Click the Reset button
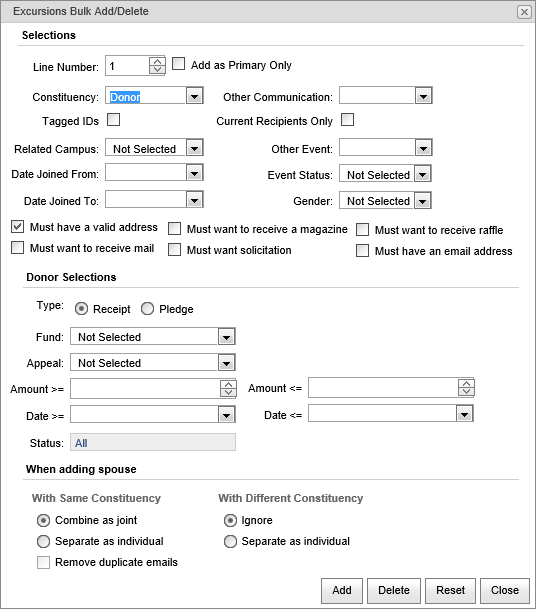536x609 pixels. point(451,590)
